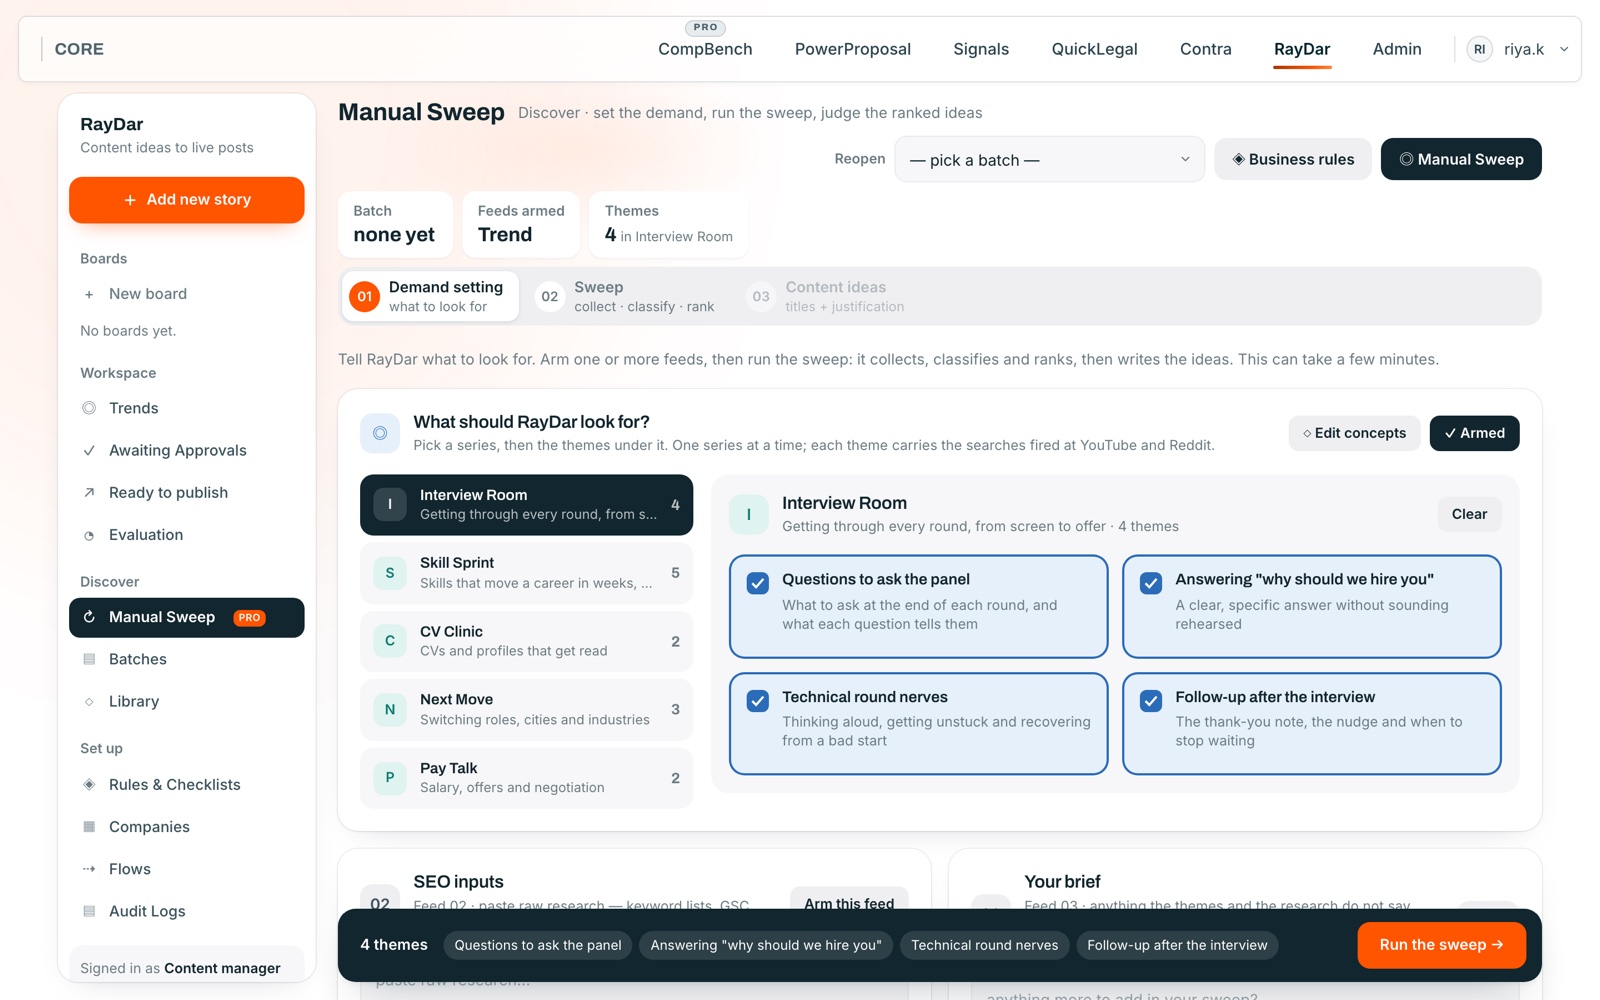Click the Follow-up after the interview chip
The height and width of the screenshot is (1000, 1600).
[x=1177, y=945]
